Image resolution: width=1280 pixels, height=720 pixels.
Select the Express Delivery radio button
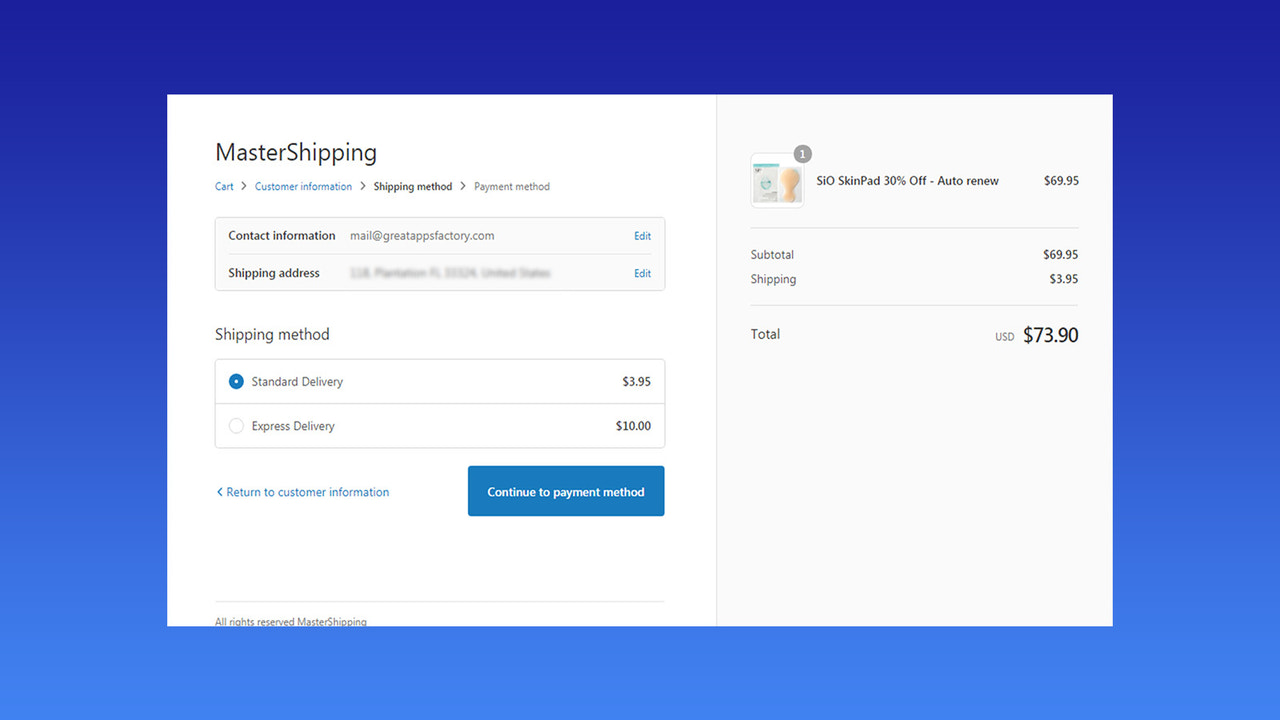click(236, 425)
